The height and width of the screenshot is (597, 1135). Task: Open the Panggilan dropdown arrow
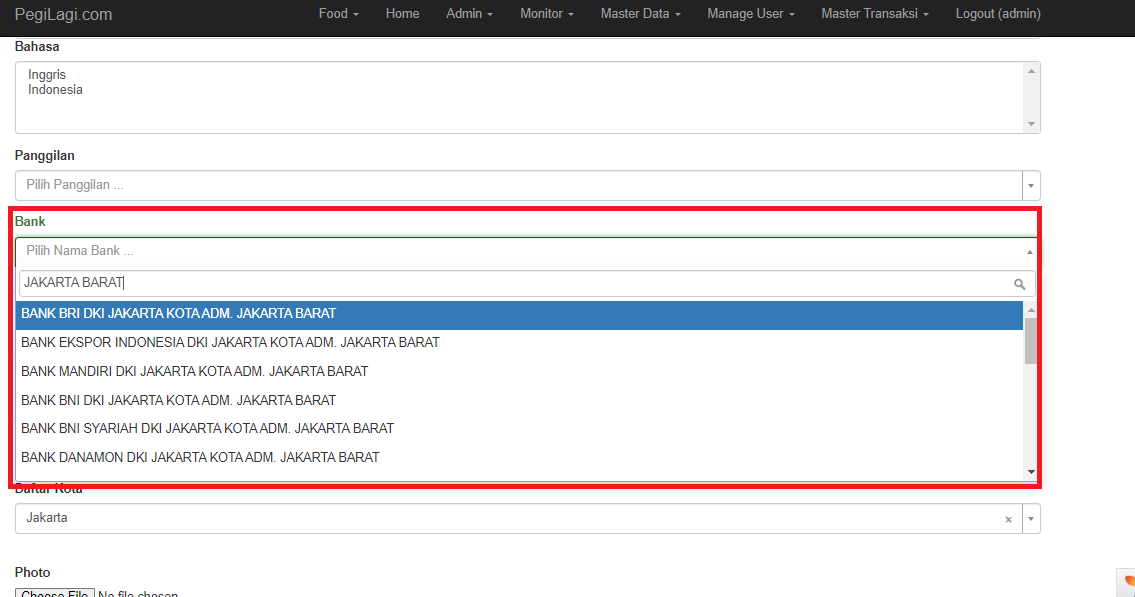pyautogui.click(x=1031, y=186)
